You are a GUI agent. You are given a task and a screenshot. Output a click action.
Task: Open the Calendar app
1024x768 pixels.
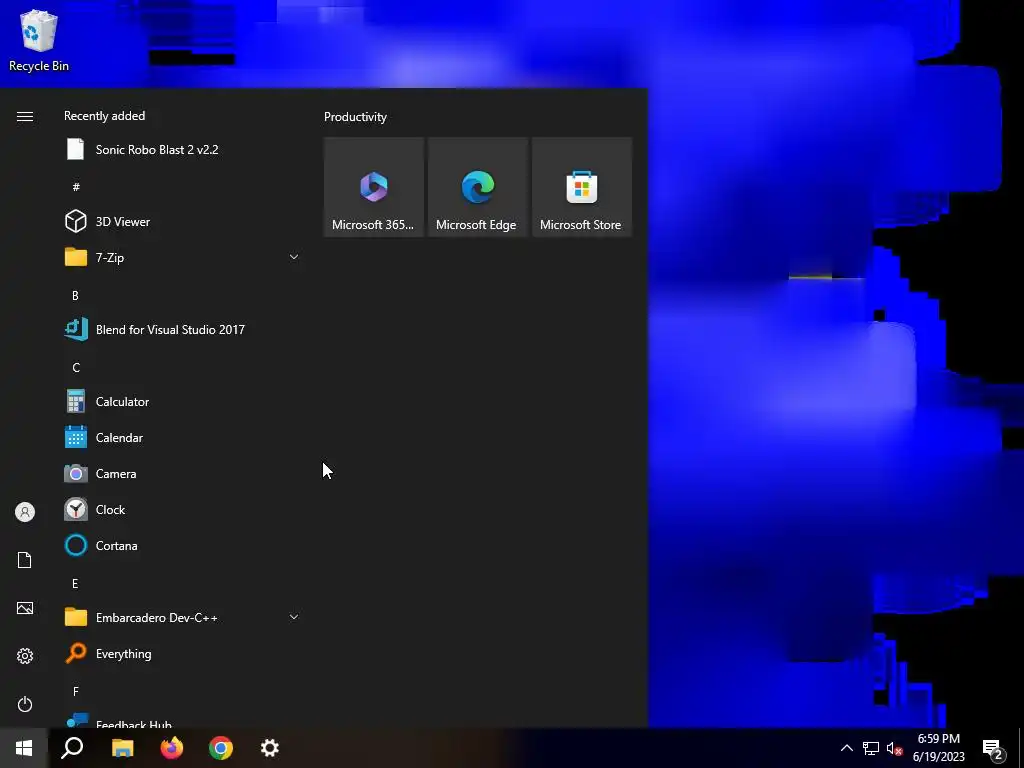183,438
